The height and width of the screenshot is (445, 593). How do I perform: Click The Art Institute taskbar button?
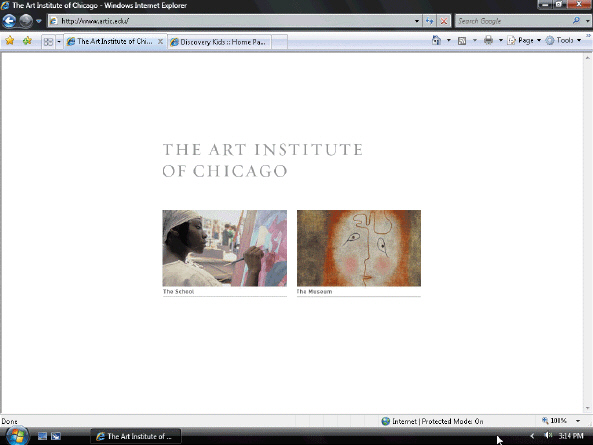[x=136, y=436]
